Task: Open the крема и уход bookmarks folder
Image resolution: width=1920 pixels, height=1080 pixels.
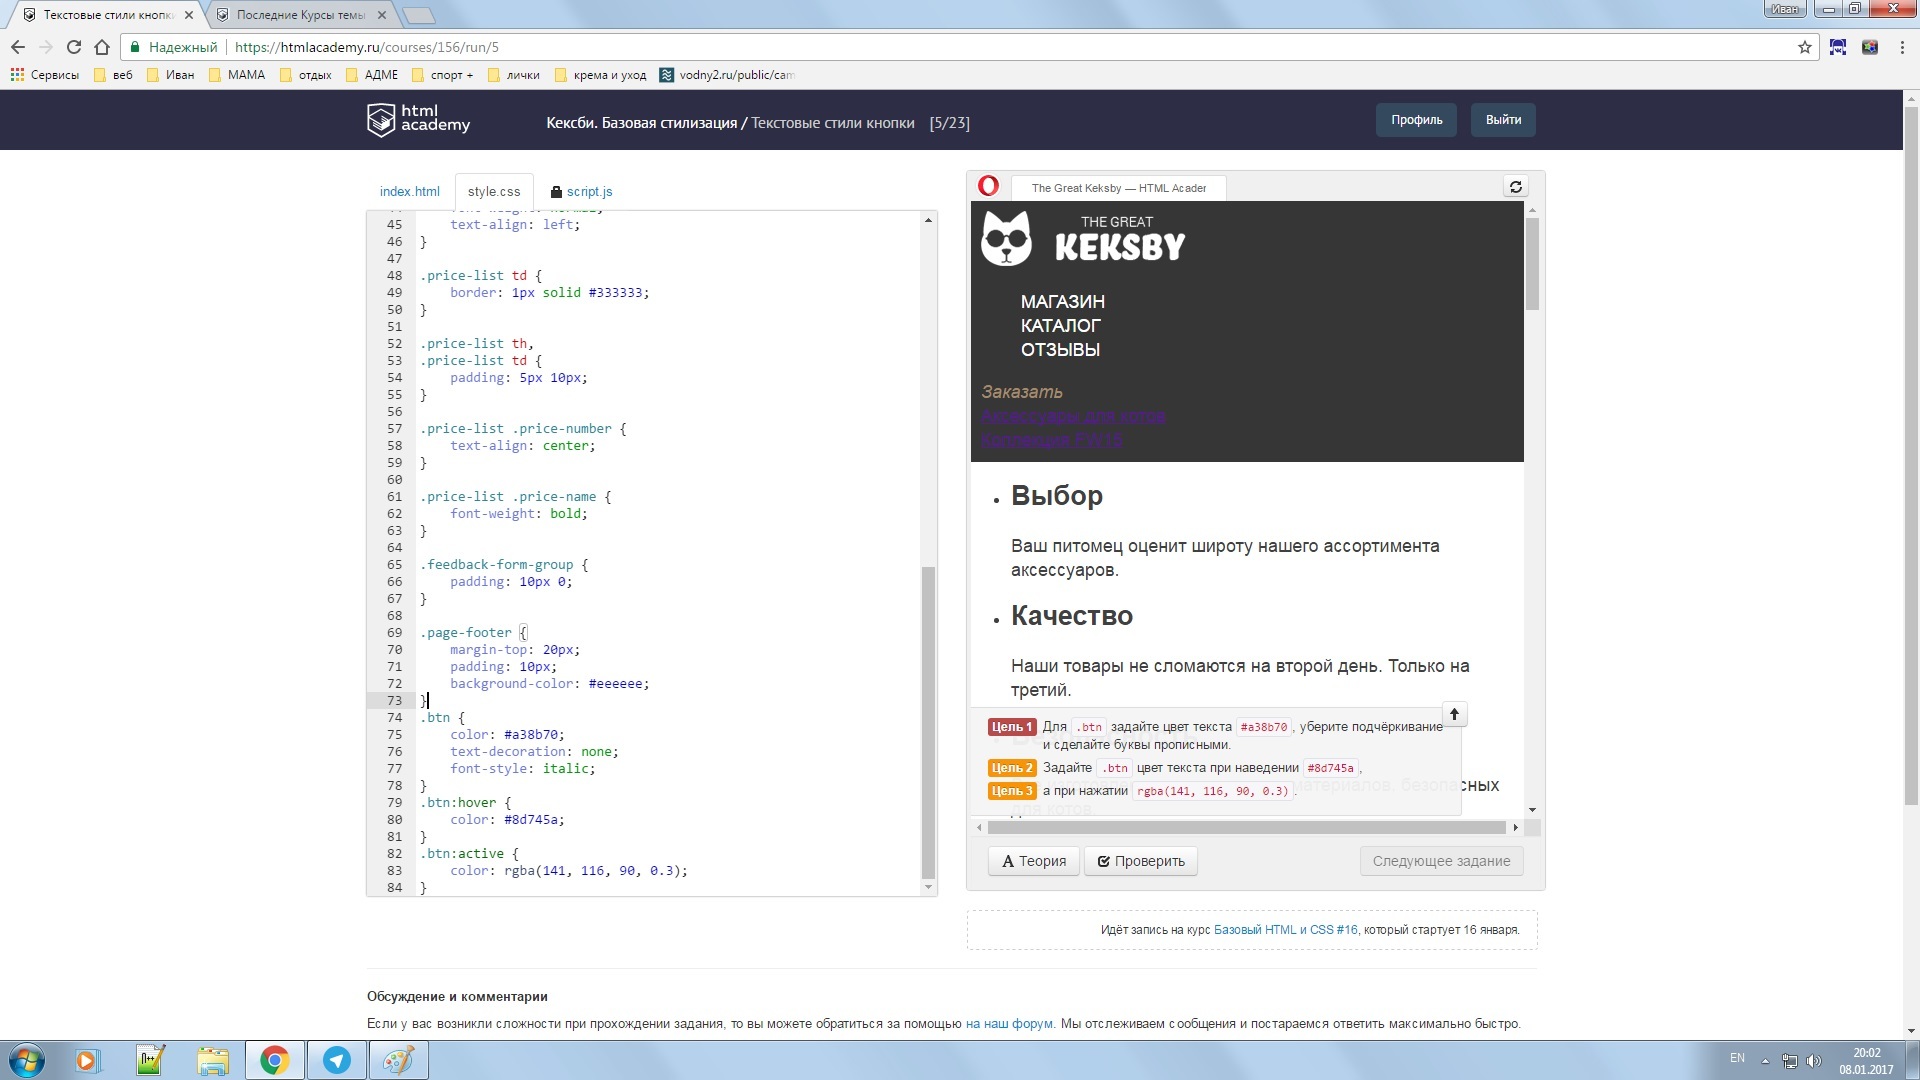Action: pyautogui.click(x=600, y=75)
